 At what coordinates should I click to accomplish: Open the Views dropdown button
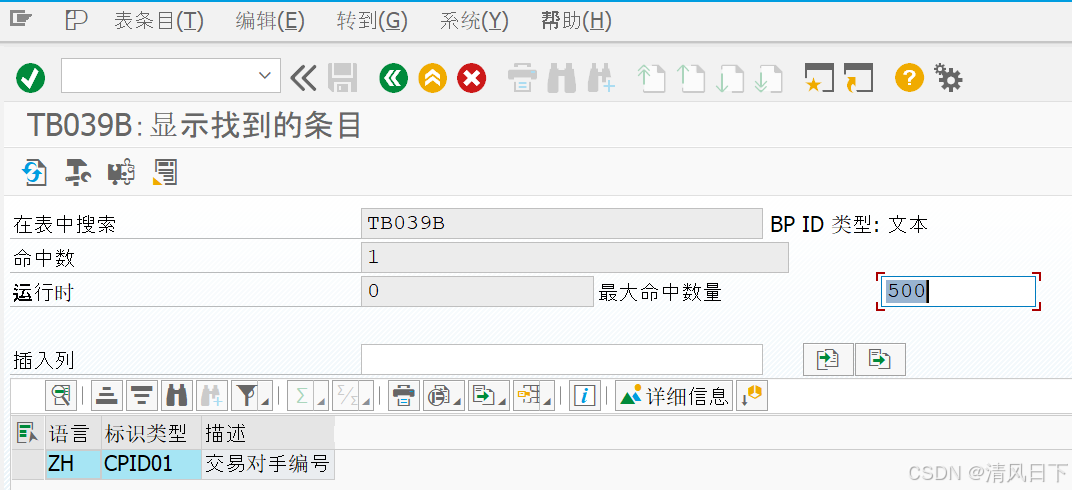tap(444, 395)
